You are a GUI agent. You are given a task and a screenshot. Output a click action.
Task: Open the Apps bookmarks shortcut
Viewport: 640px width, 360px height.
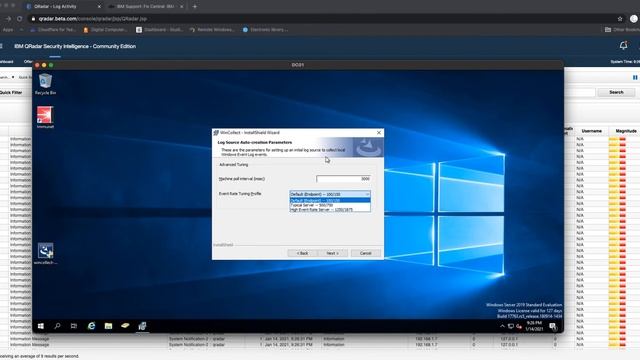8,30
